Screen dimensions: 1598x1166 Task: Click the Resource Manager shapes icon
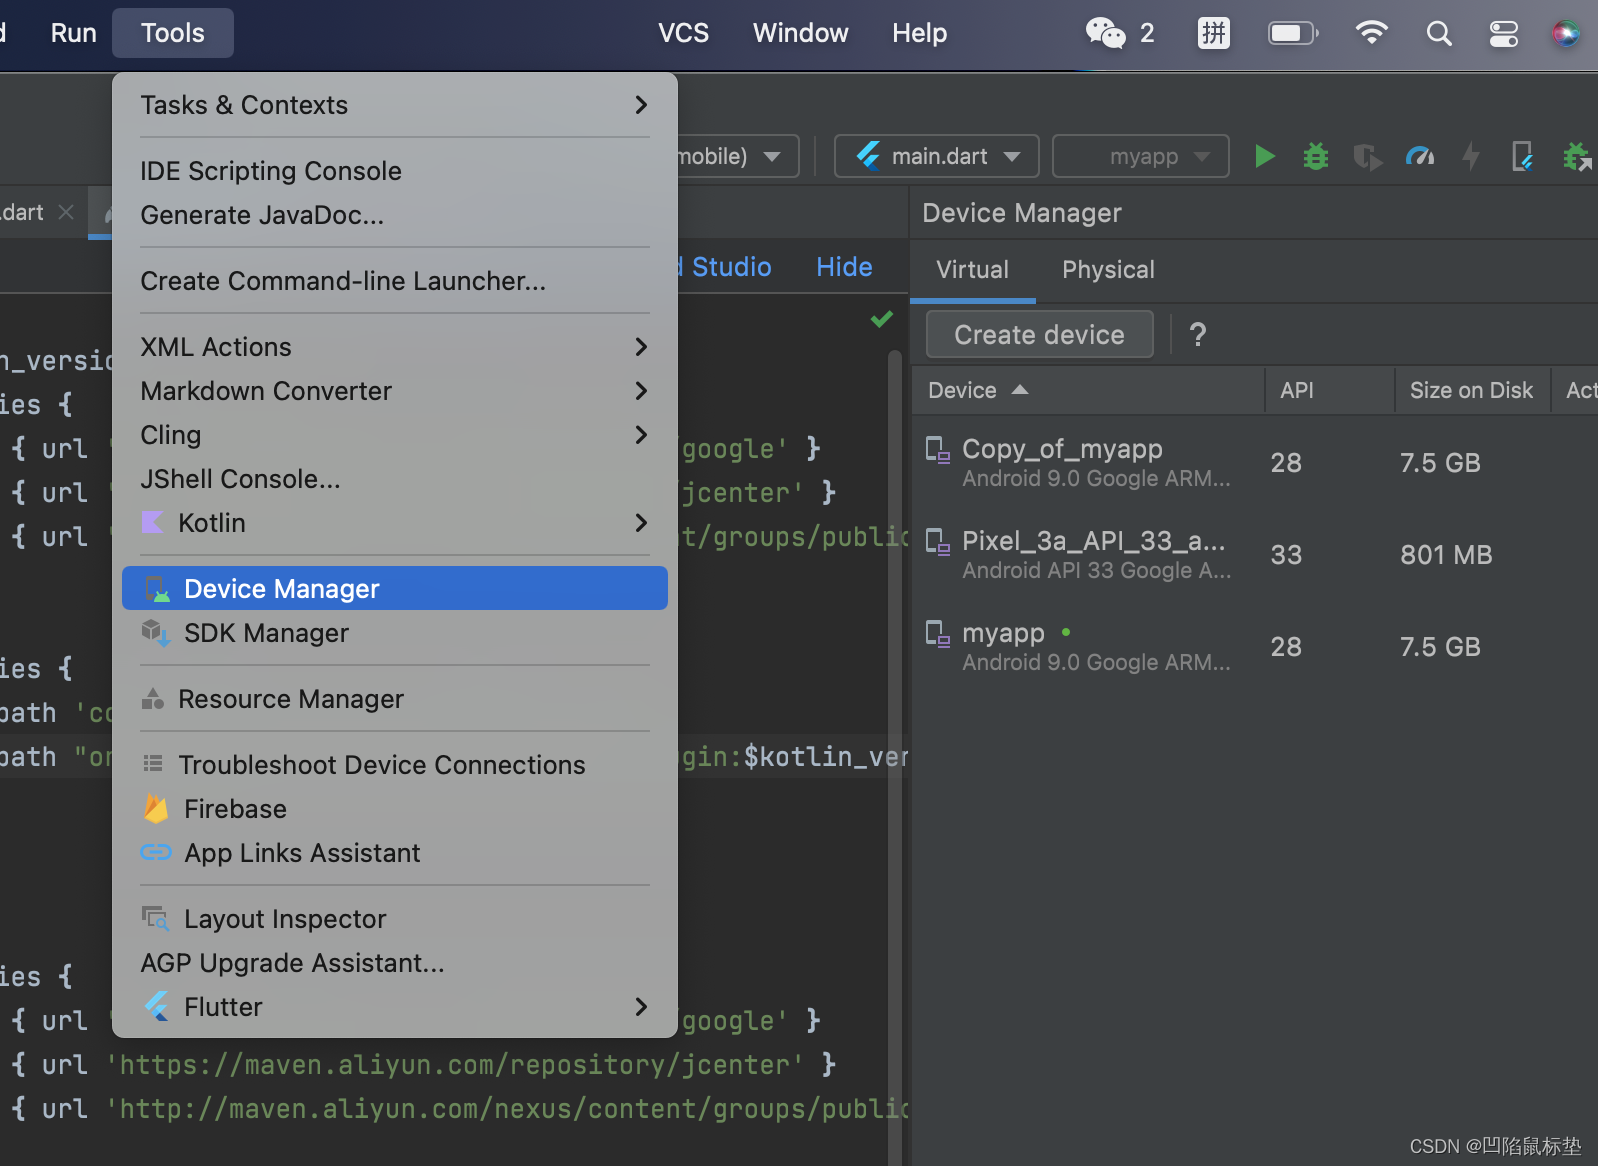(x=153, y=698)
